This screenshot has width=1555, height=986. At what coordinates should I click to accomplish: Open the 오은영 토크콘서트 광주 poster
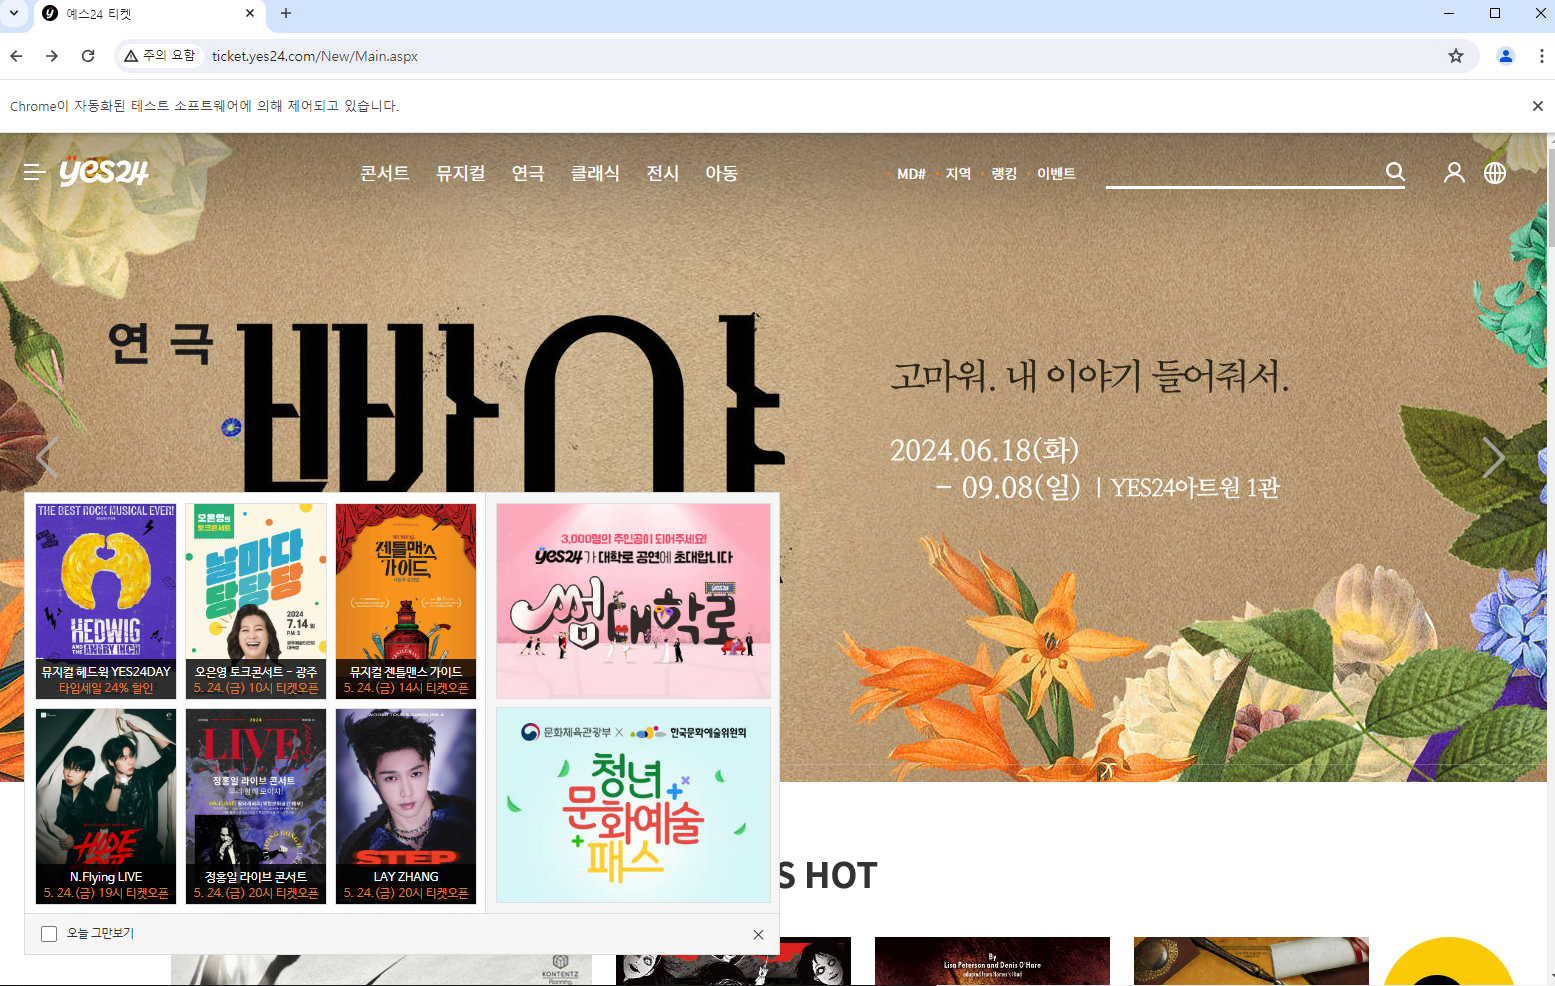(256, 601)
